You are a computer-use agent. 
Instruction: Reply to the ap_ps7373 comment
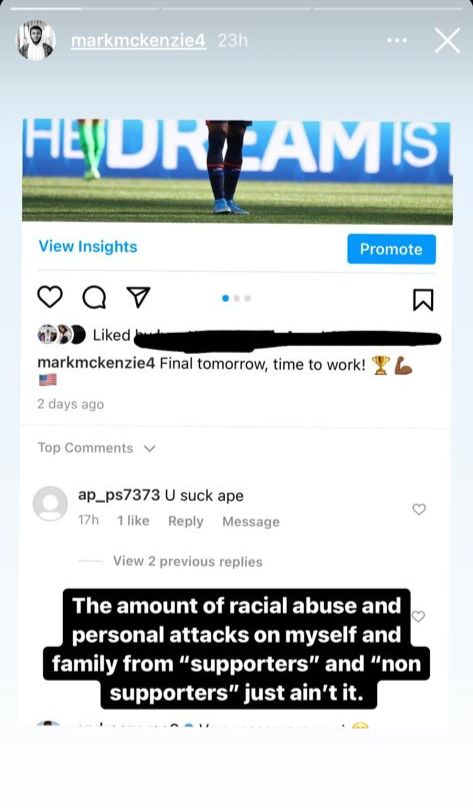pyautogui.click(x=185, y=521)
